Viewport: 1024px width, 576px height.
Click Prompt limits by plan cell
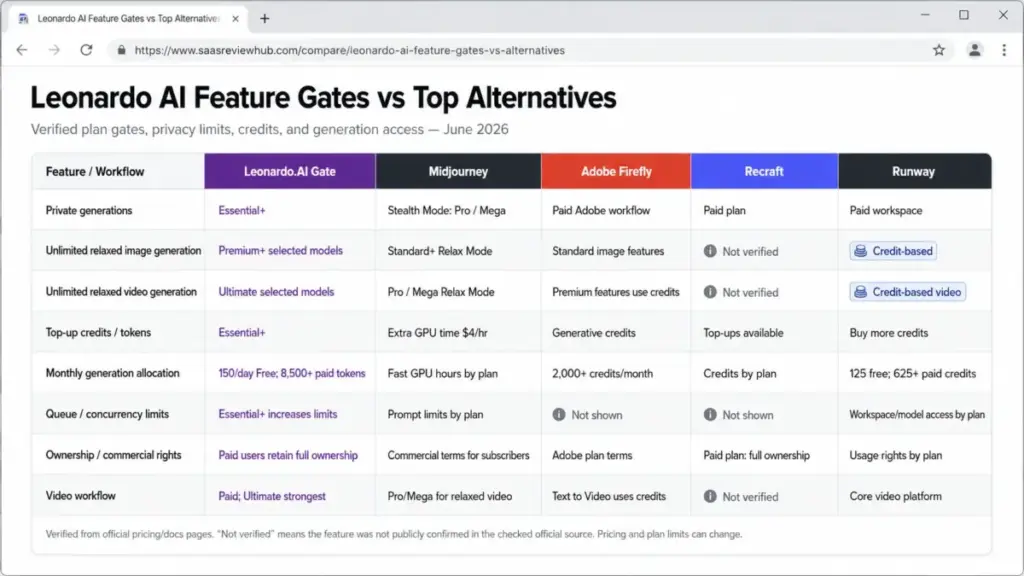pyautogui.click(x=436, y=414)
